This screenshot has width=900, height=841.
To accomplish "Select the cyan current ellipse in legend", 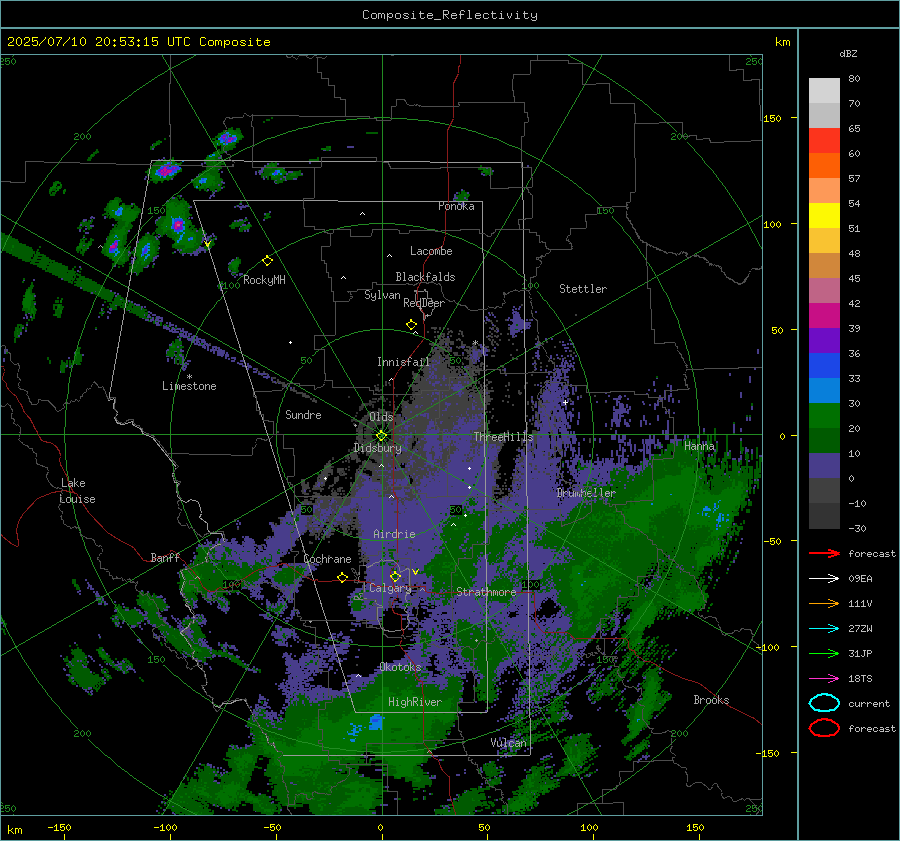I will 824,703.
